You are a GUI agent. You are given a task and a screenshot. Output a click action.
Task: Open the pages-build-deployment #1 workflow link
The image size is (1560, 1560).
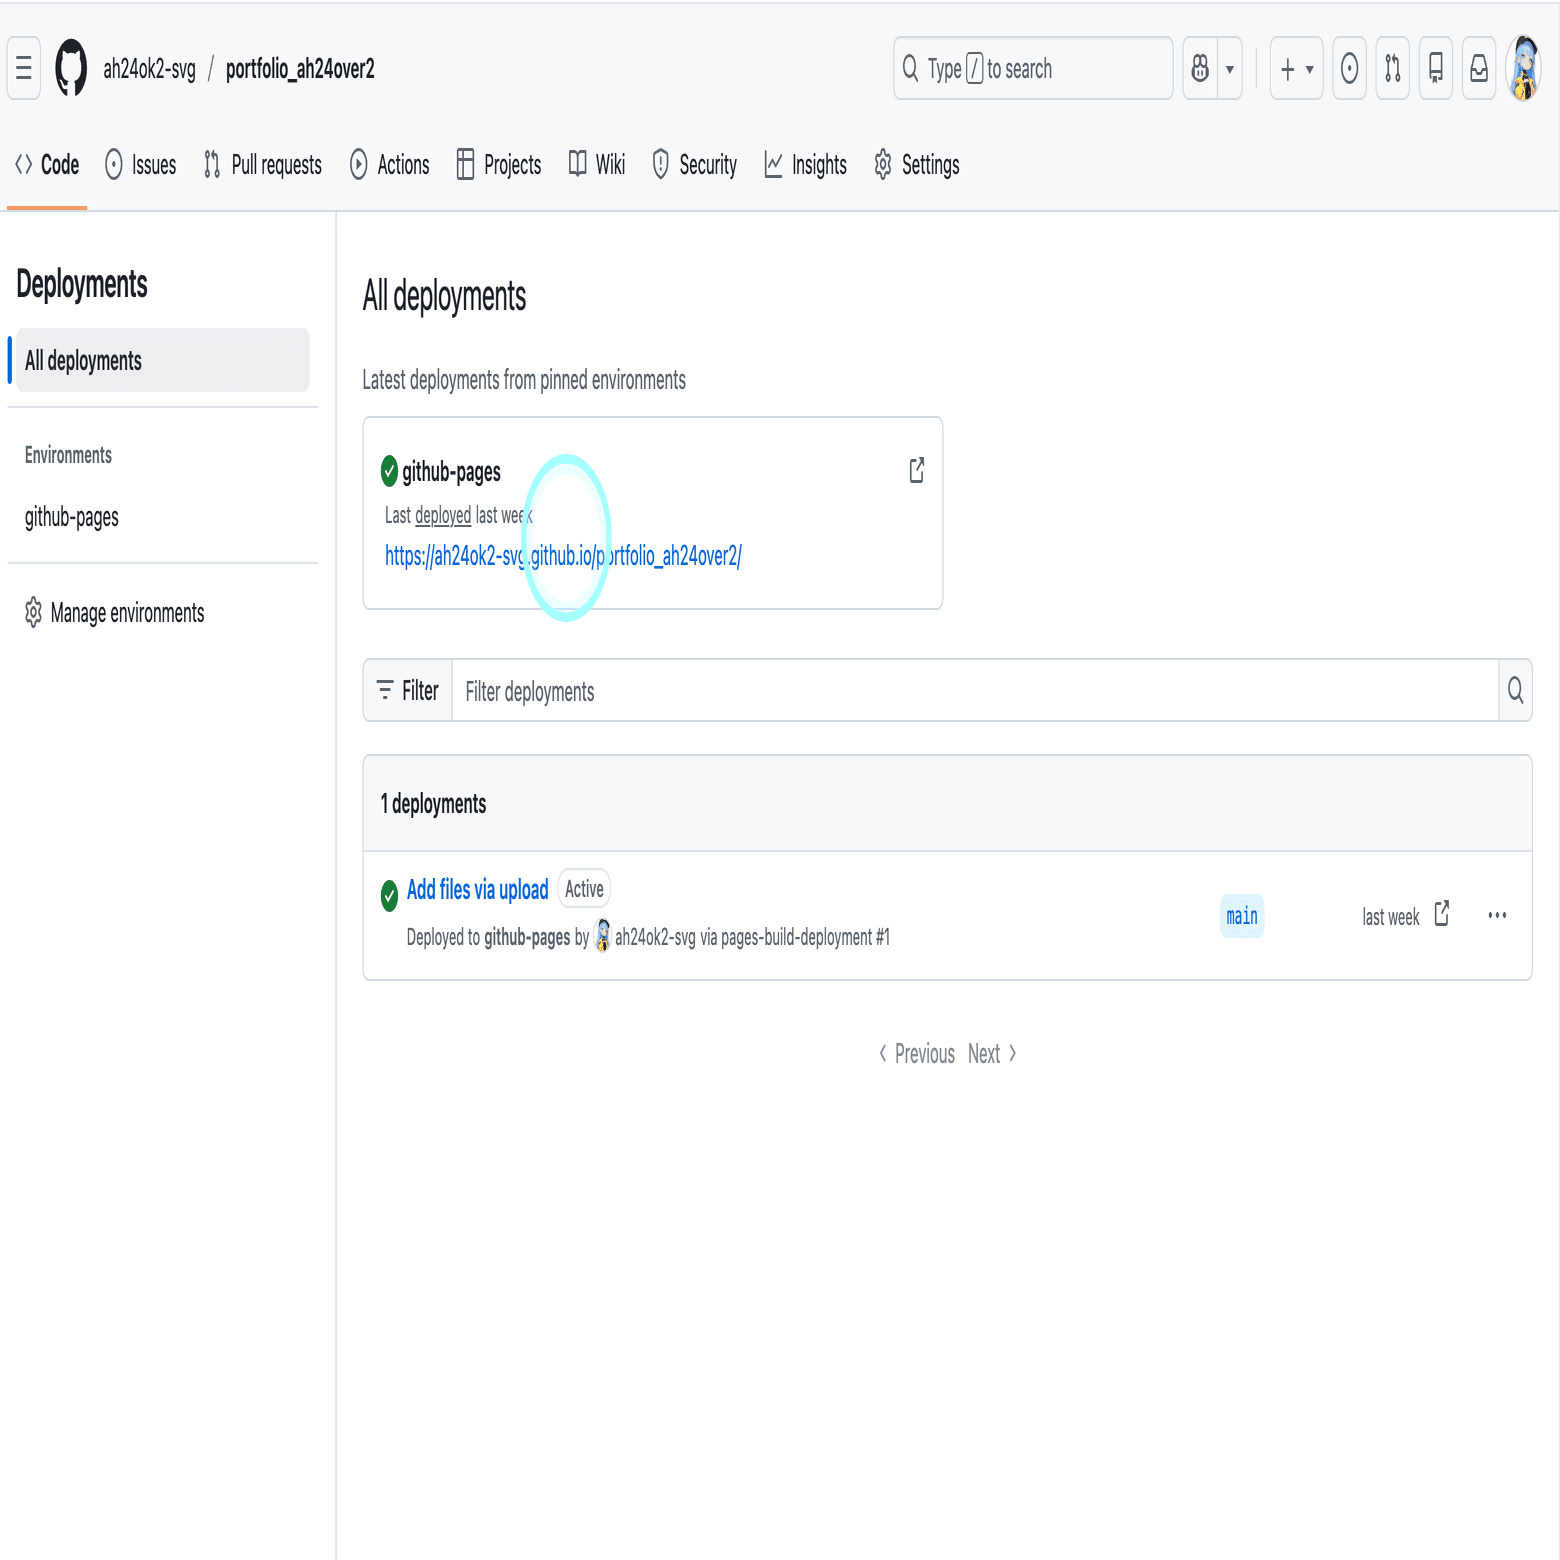(x=805, y=937)
